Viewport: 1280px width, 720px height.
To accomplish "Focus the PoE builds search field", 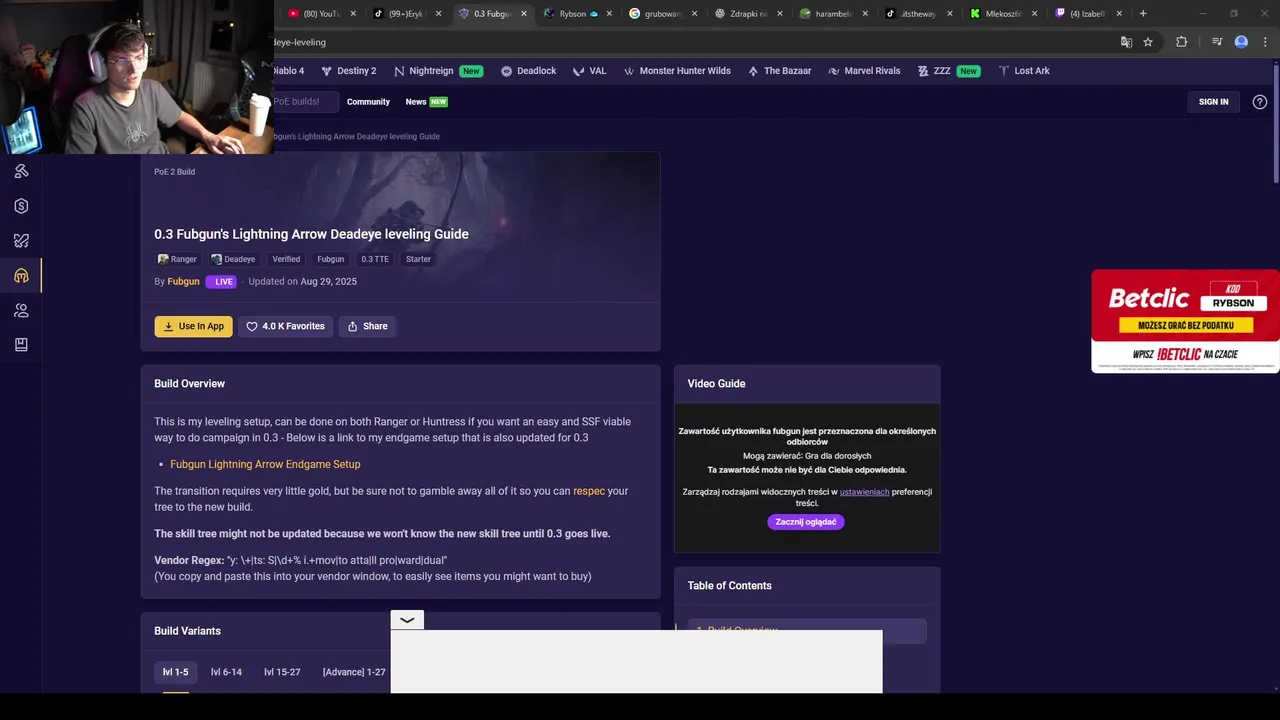I will pos(304,102).
